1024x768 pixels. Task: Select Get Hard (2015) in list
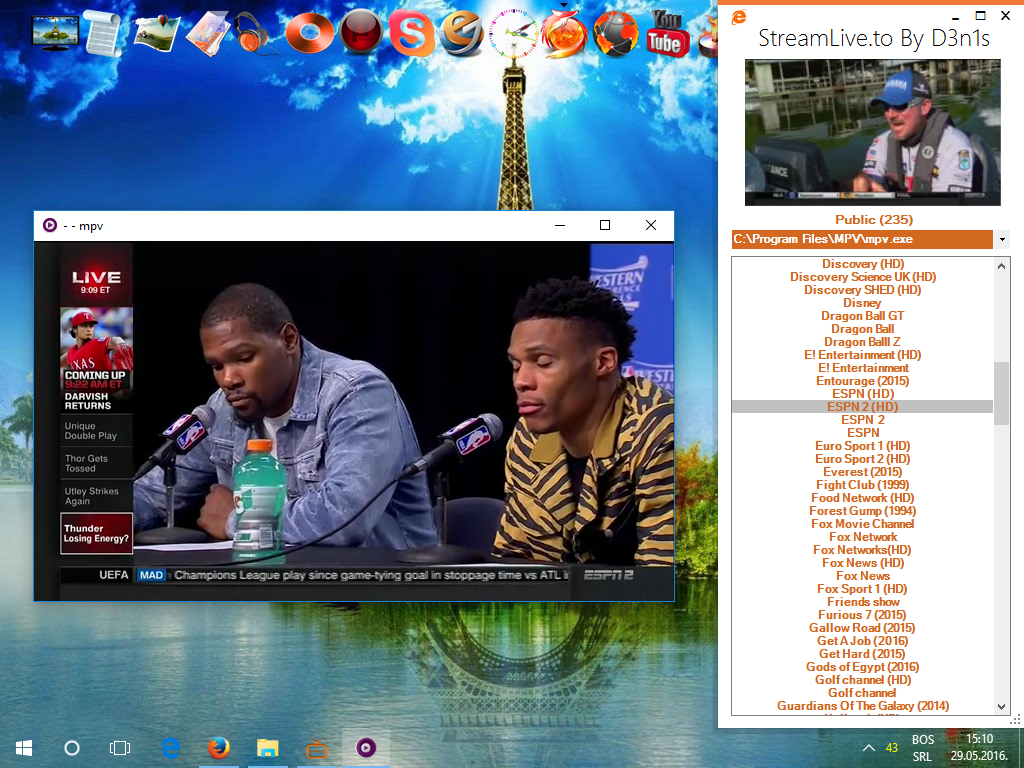click(863, 654)
